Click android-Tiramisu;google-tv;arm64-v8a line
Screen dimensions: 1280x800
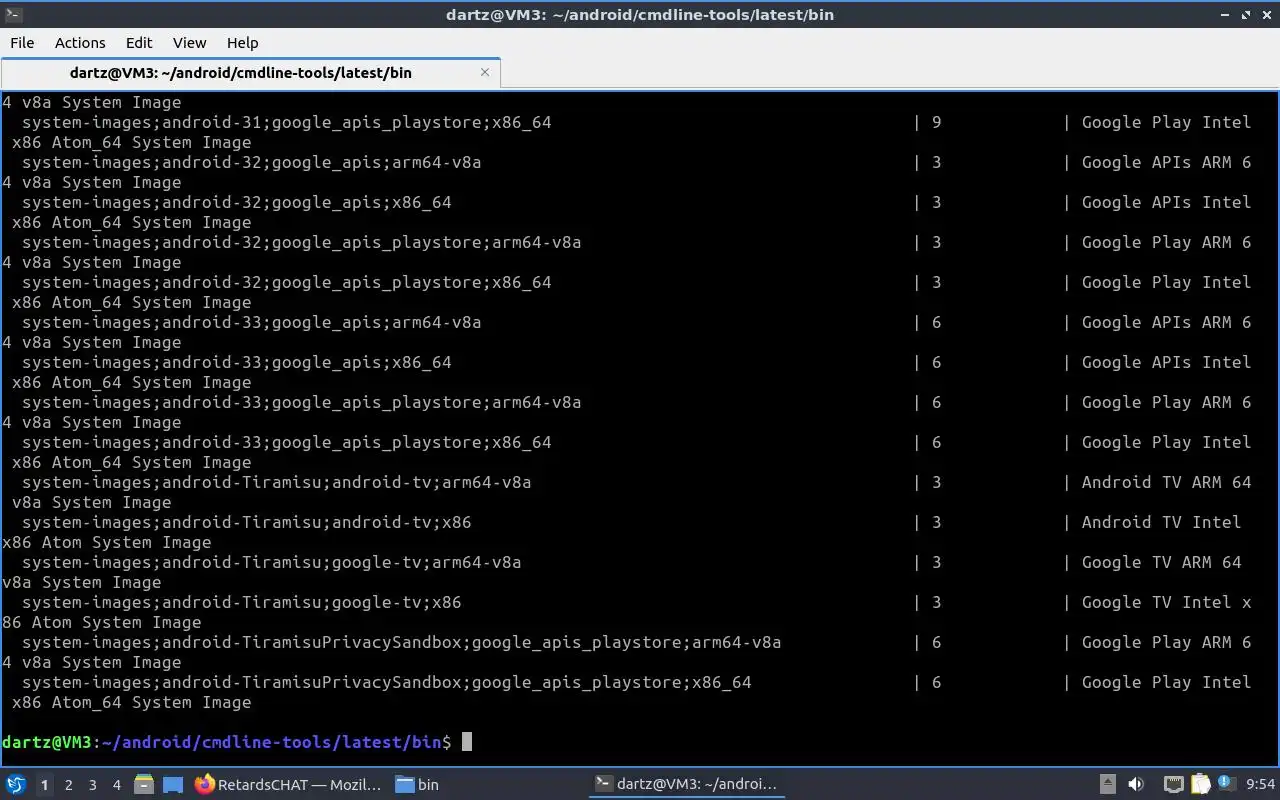(x=271, y=562)
